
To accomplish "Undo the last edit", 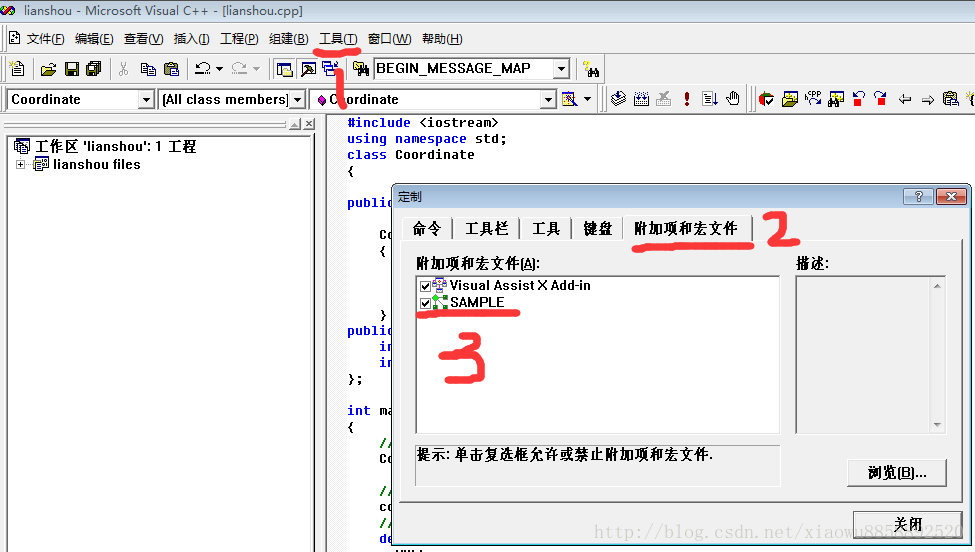I will click(203, 69).
